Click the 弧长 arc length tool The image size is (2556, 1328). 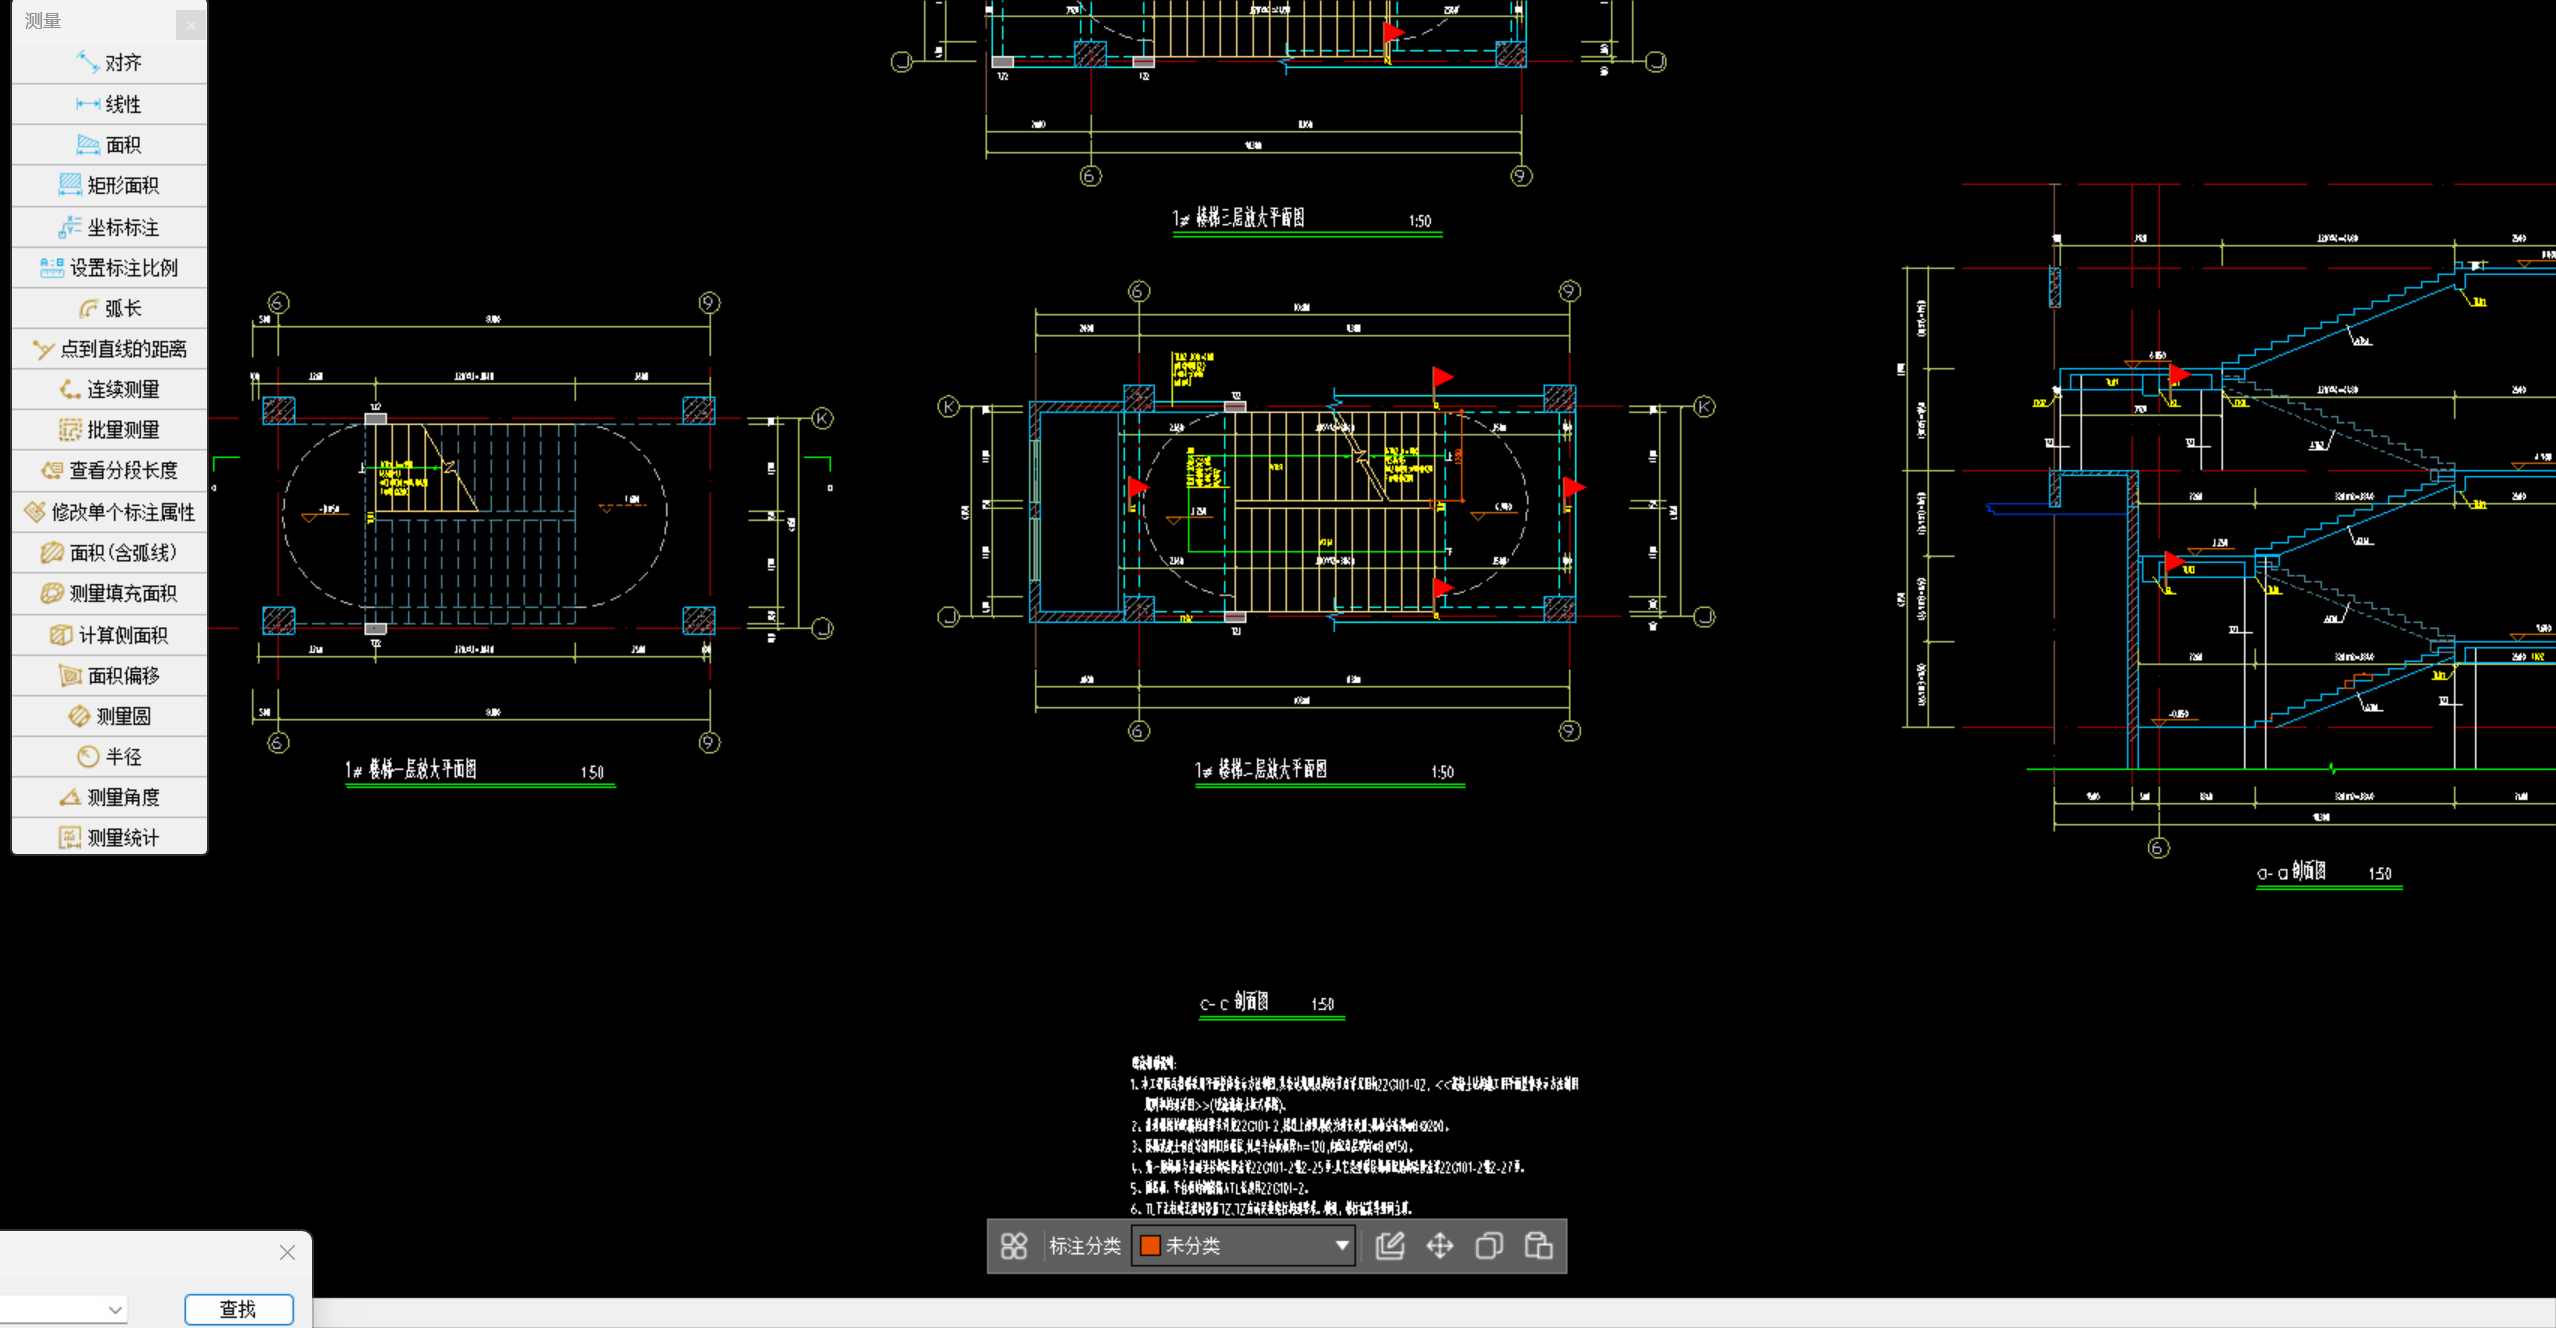pyautogui.click(x=110, y=308)
